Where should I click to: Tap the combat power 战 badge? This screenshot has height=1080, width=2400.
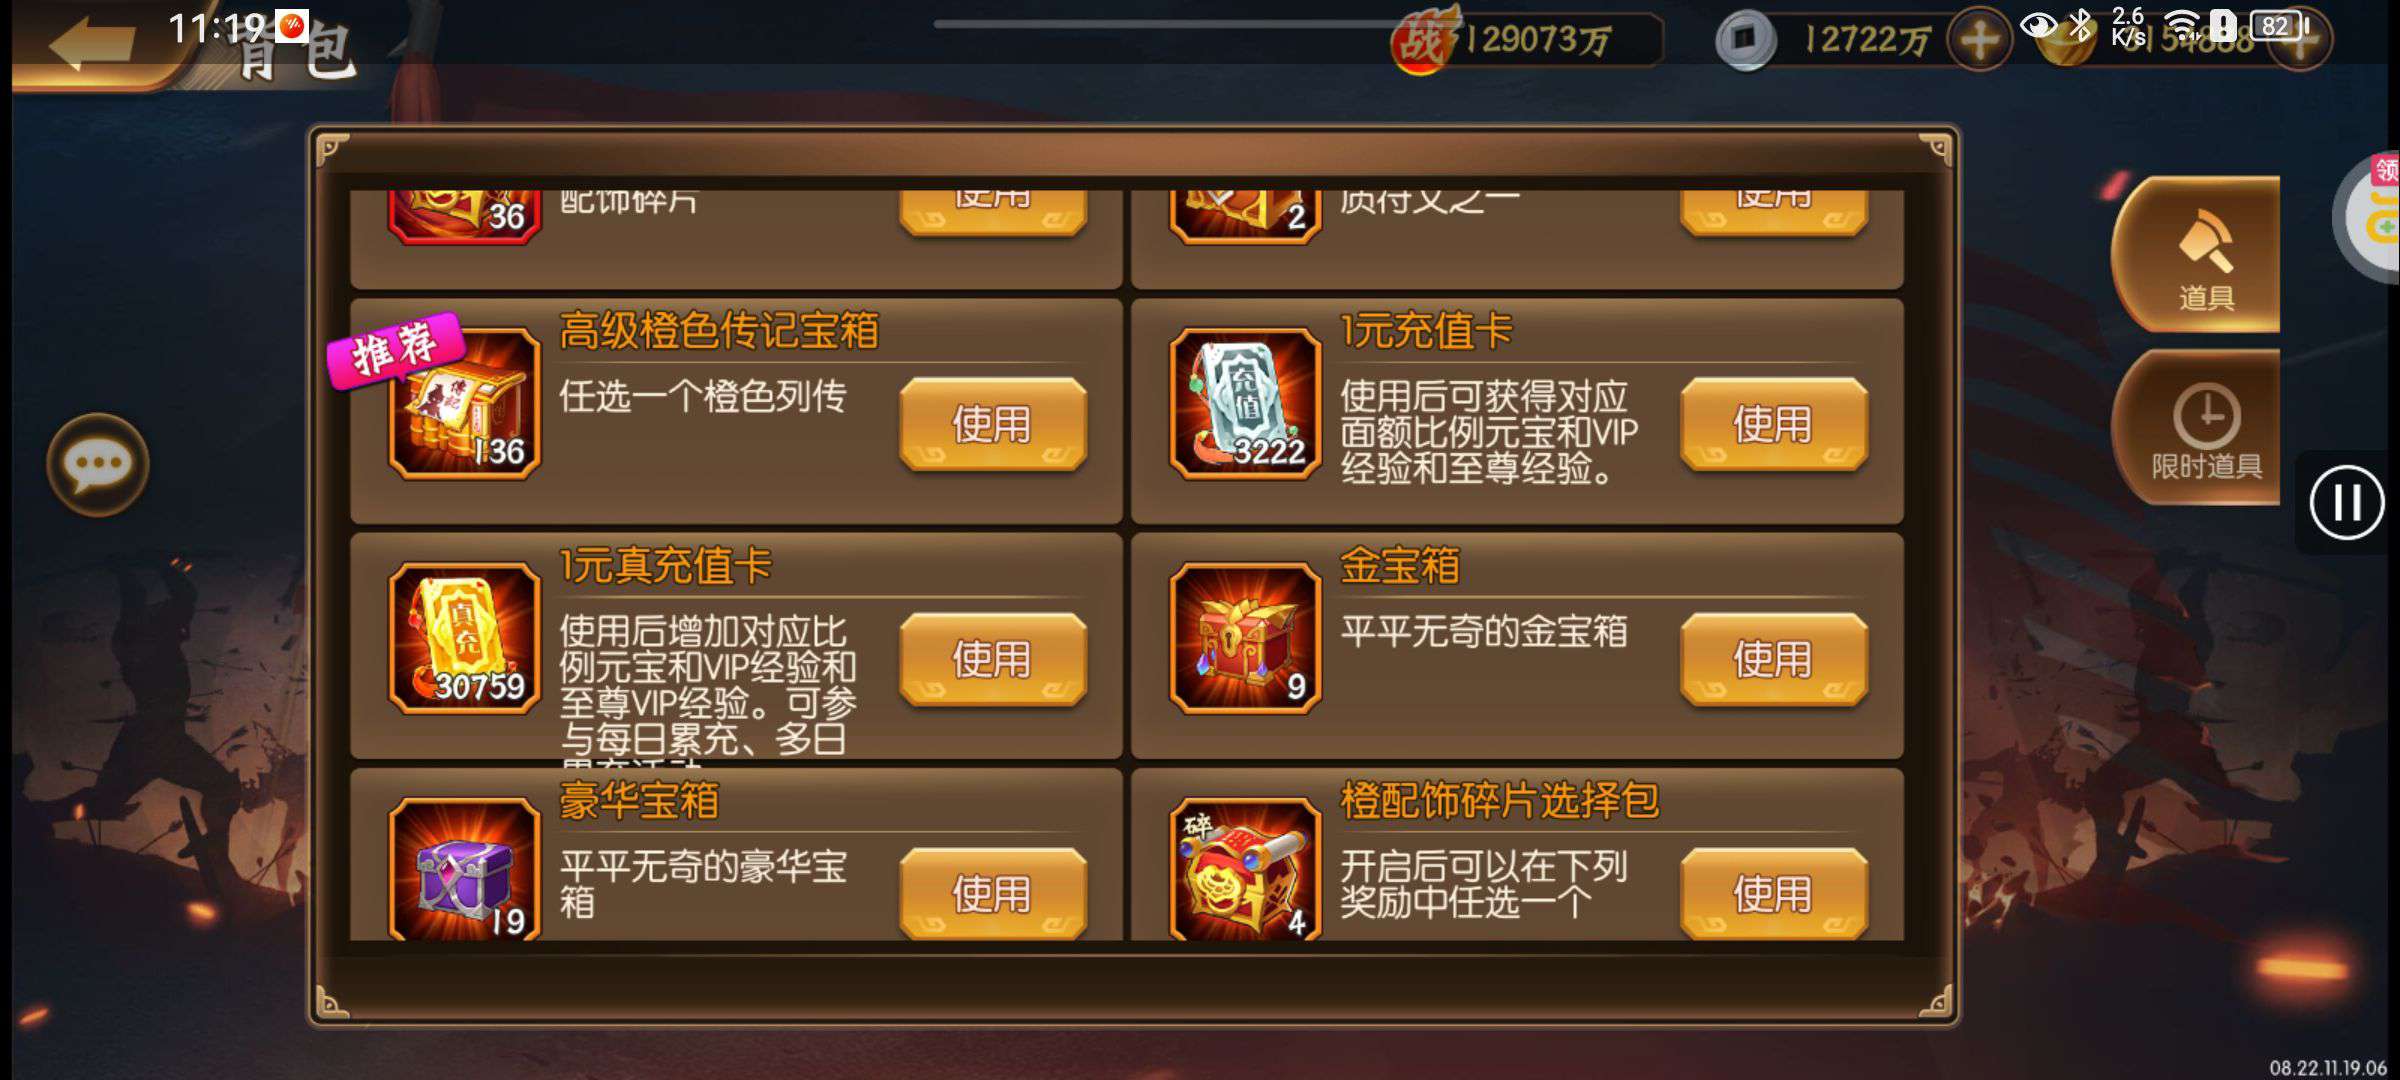1425,40
